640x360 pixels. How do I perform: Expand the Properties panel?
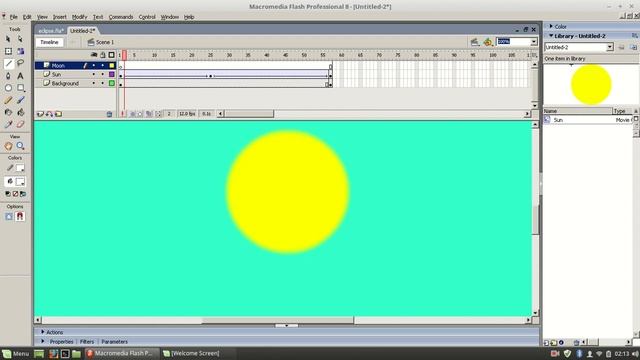[x=42, y=341]
